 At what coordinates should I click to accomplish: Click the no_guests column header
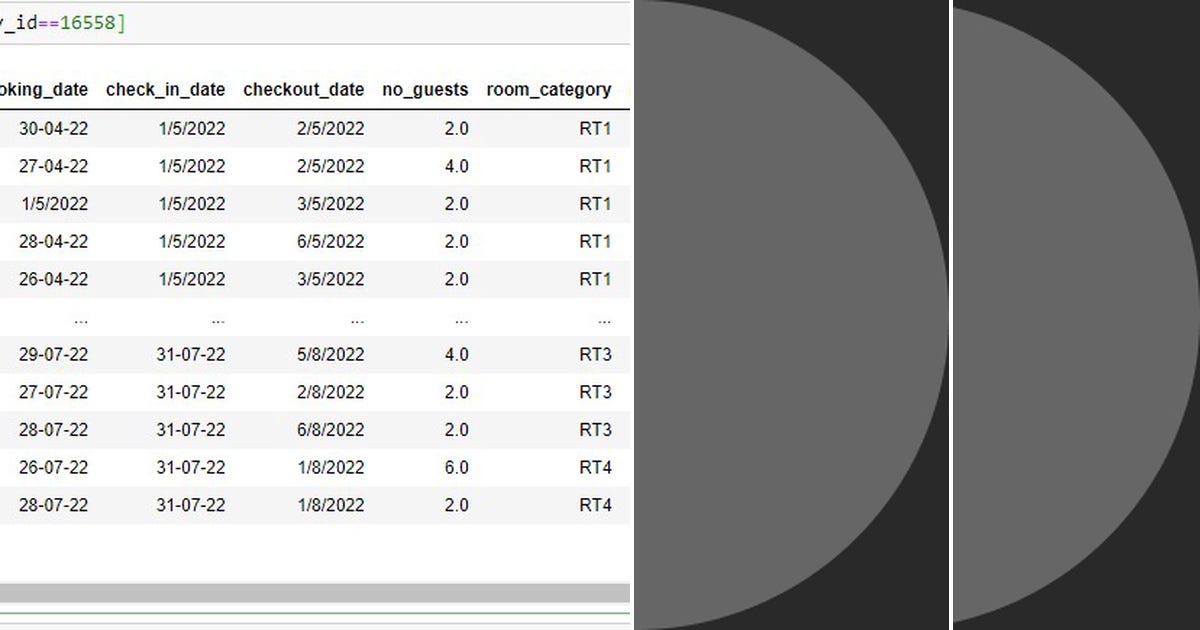425,90
